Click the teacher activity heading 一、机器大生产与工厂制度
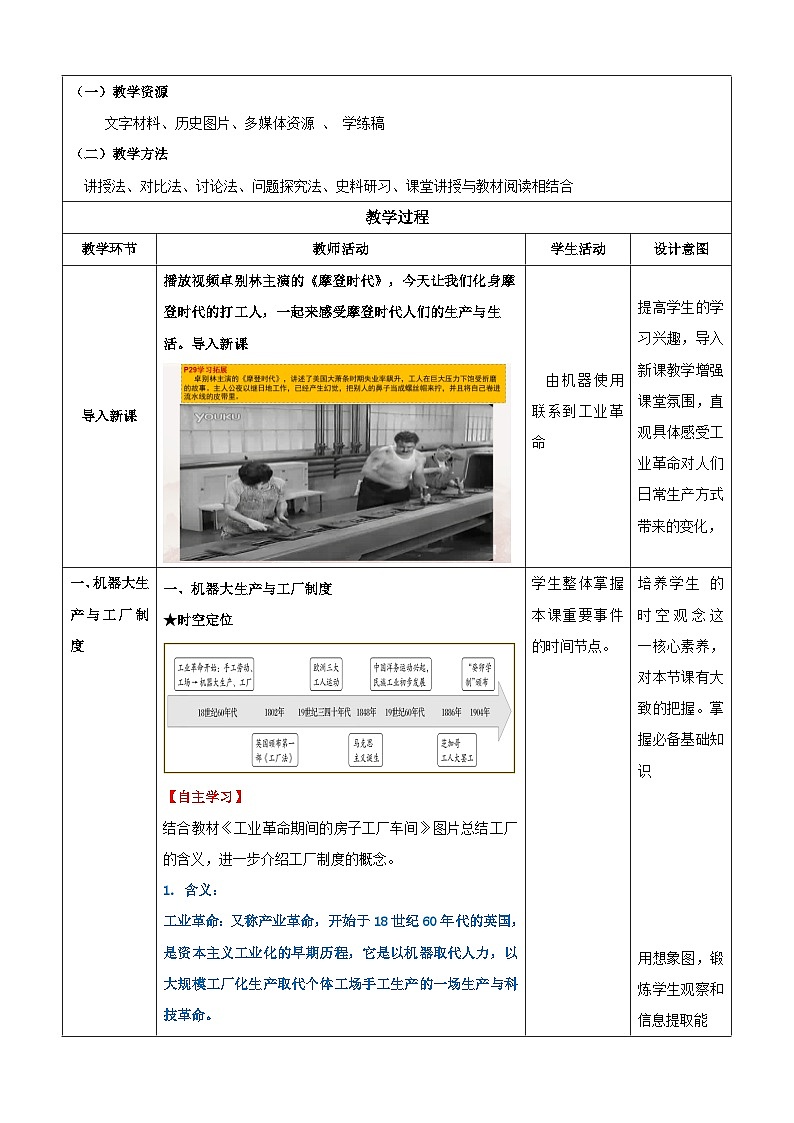Screen dimensions: 794x1123 (248, 589)
